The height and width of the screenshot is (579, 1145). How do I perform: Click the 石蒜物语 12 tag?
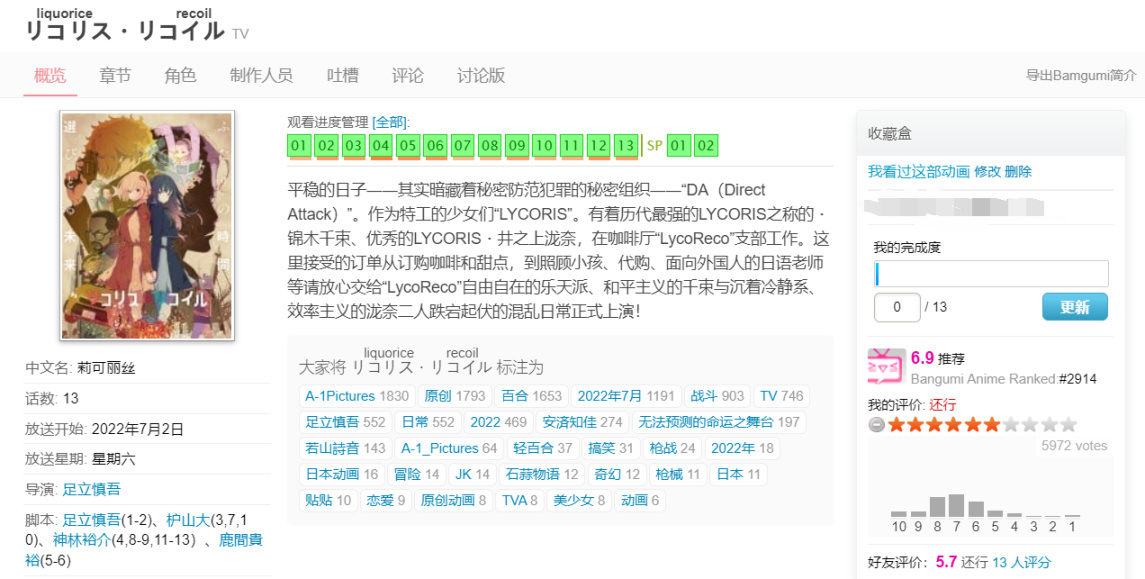(x=542, y=475)
